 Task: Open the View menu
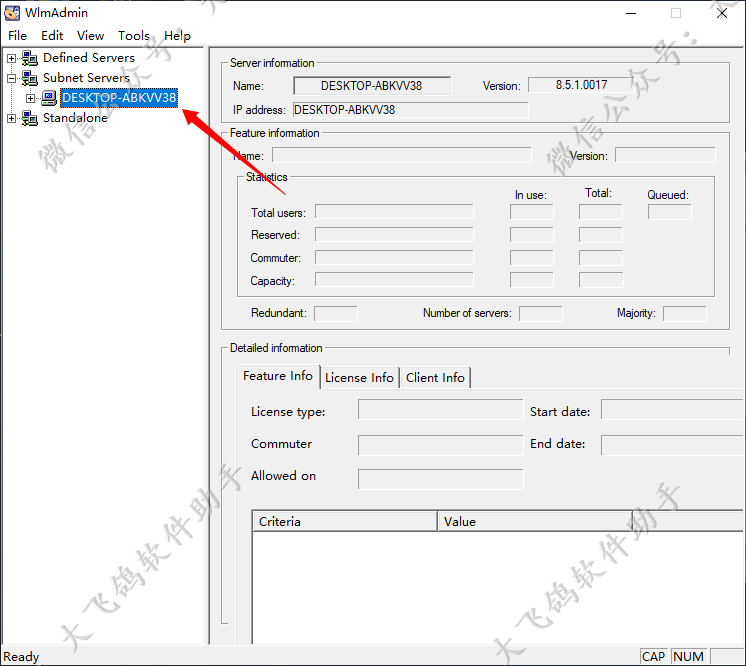click(x=90, y=36)
